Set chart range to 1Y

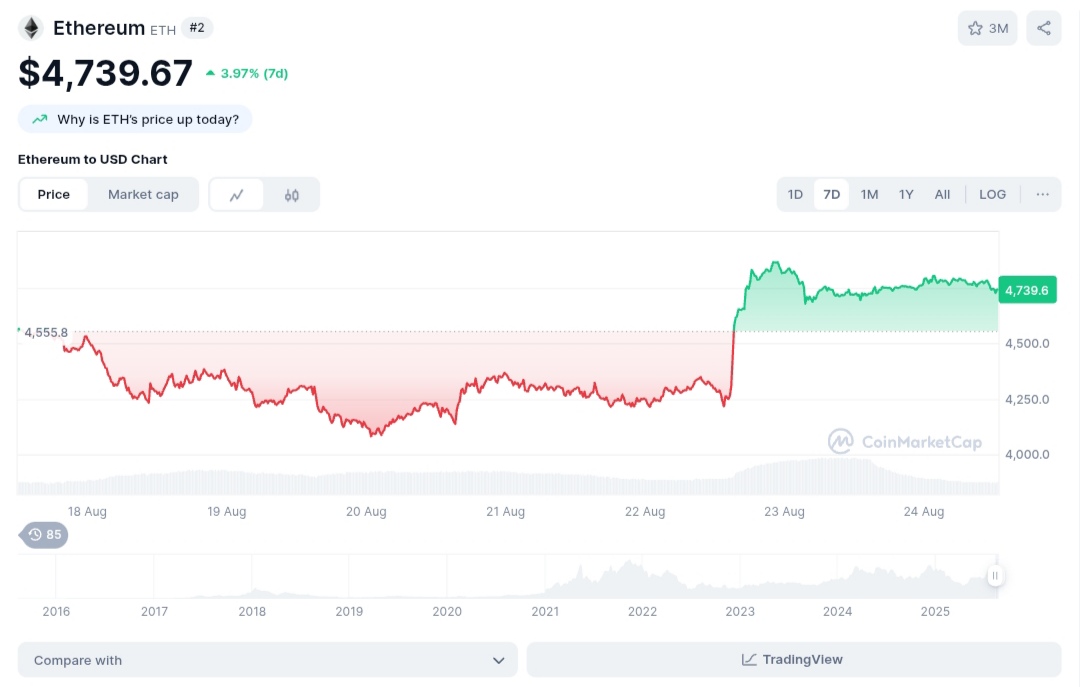coord(906,194)
